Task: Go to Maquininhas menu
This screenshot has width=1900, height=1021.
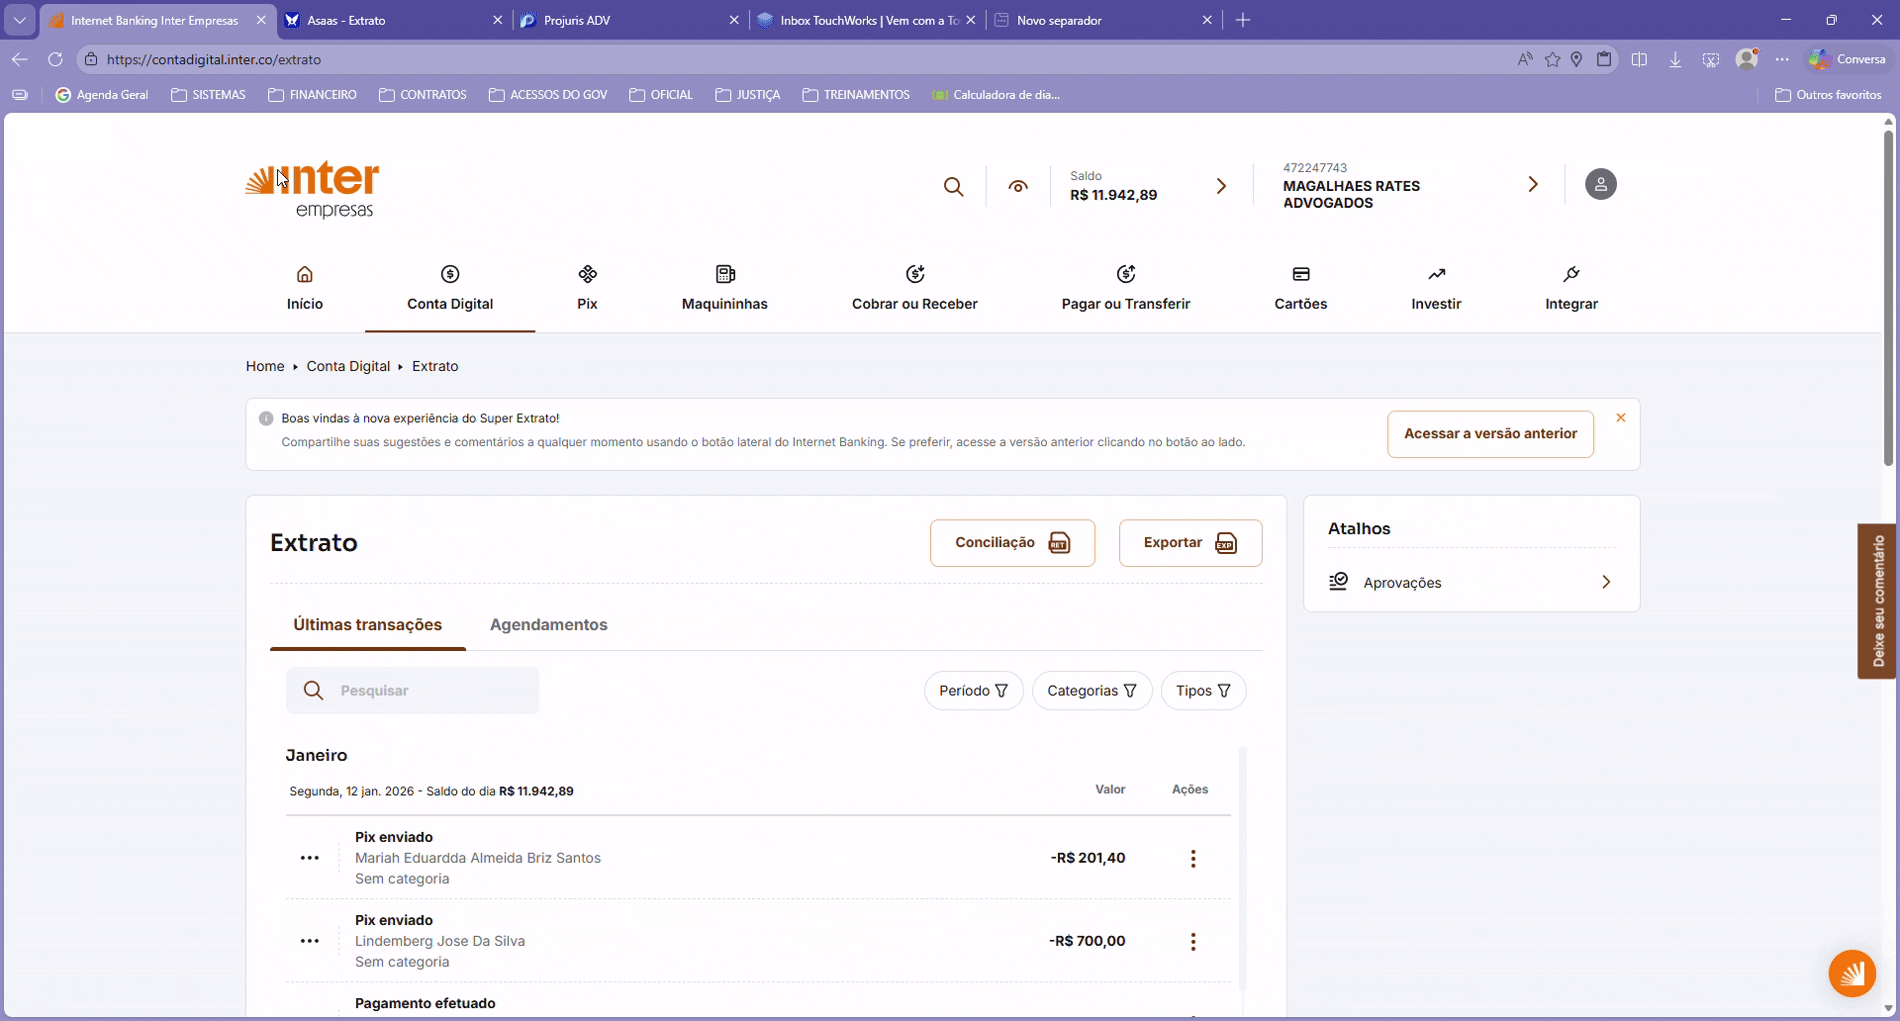Action: tap(724, 288)
